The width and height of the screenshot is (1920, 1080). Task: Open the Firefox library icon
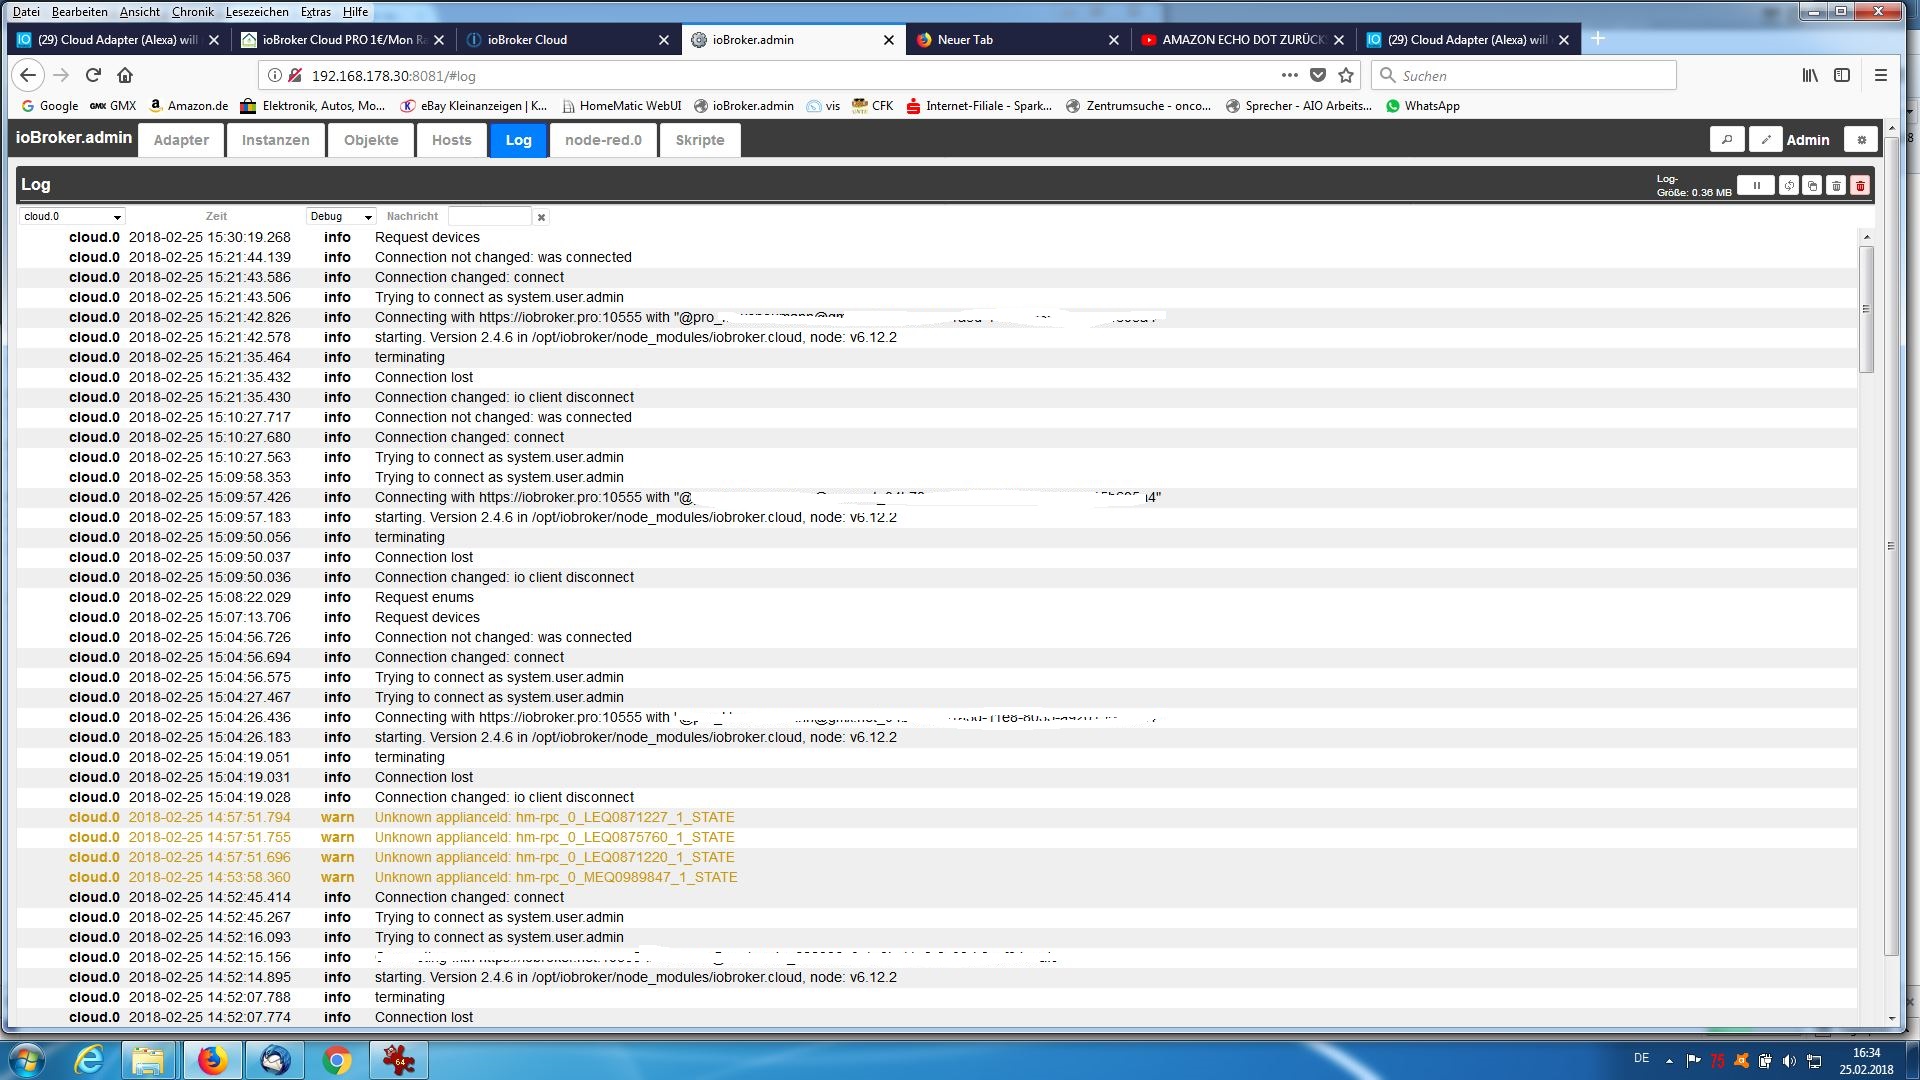1810,75
